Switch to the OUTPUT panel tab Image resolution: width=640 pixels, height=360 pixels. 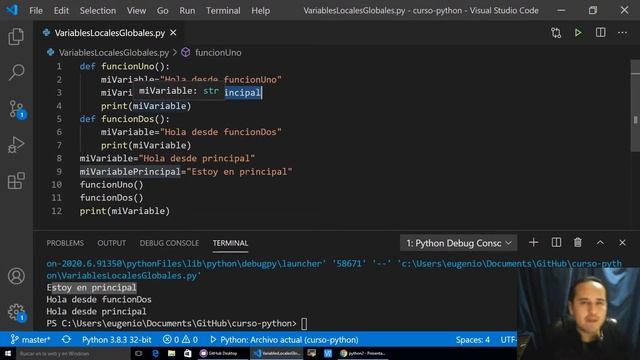point(111,243)
